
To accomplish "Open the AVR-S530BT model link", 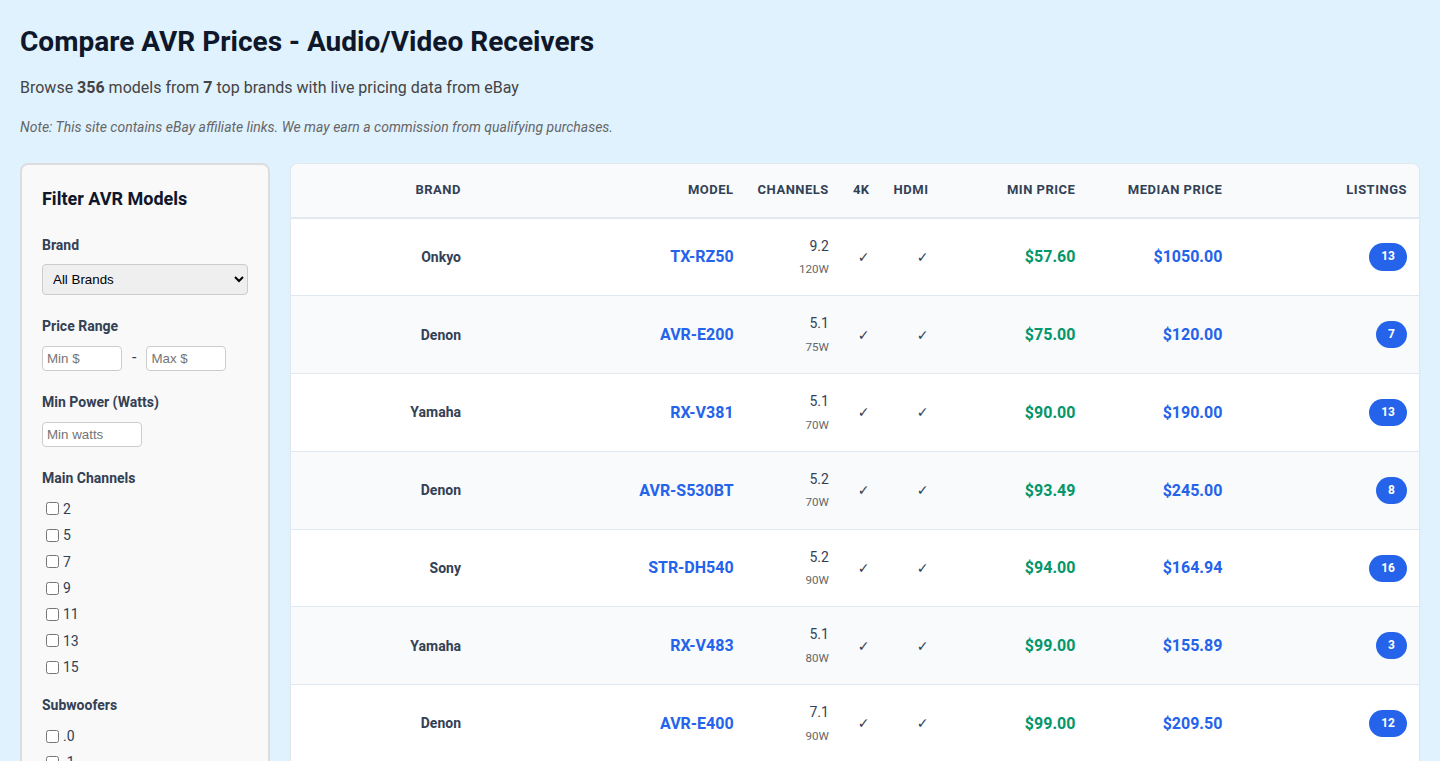I will pyautogui.click(x=687, y=490).
